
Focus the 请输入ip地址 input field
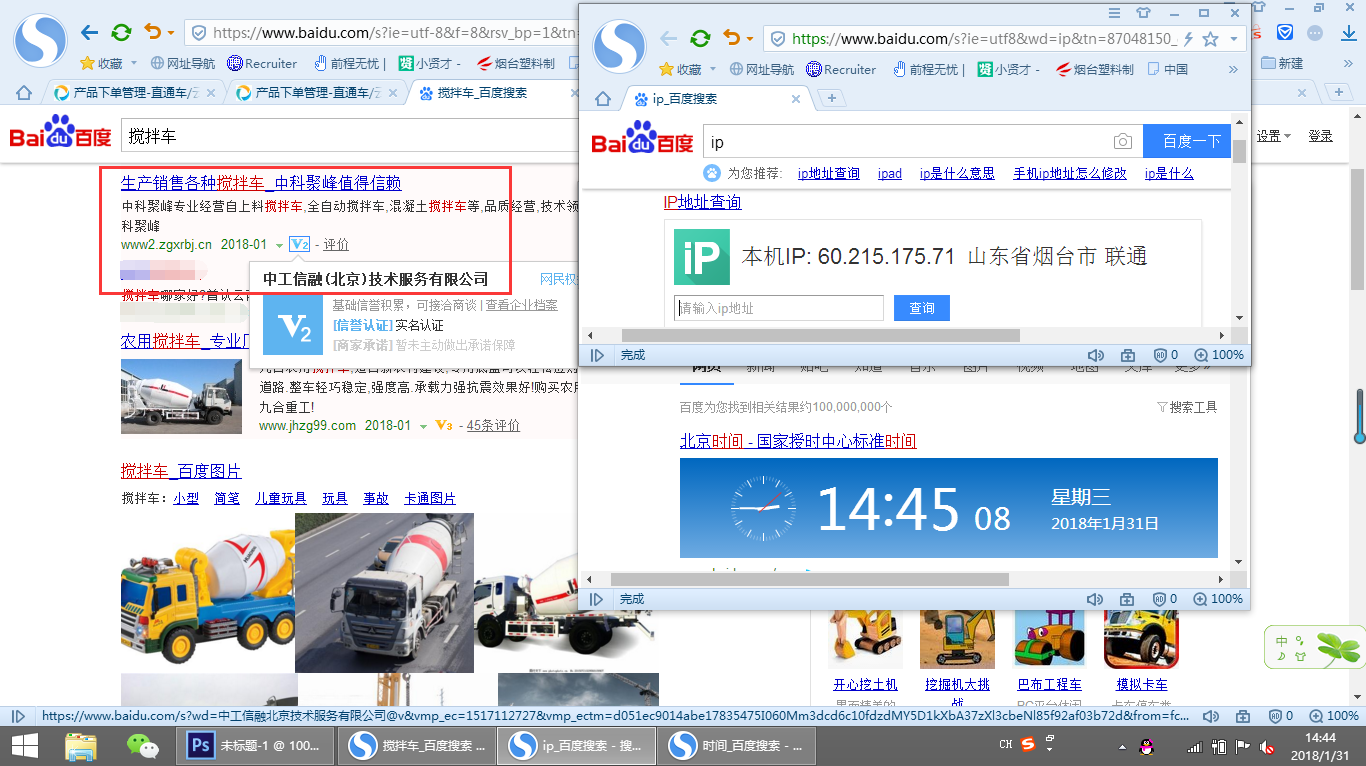click(x=779, y=308)
